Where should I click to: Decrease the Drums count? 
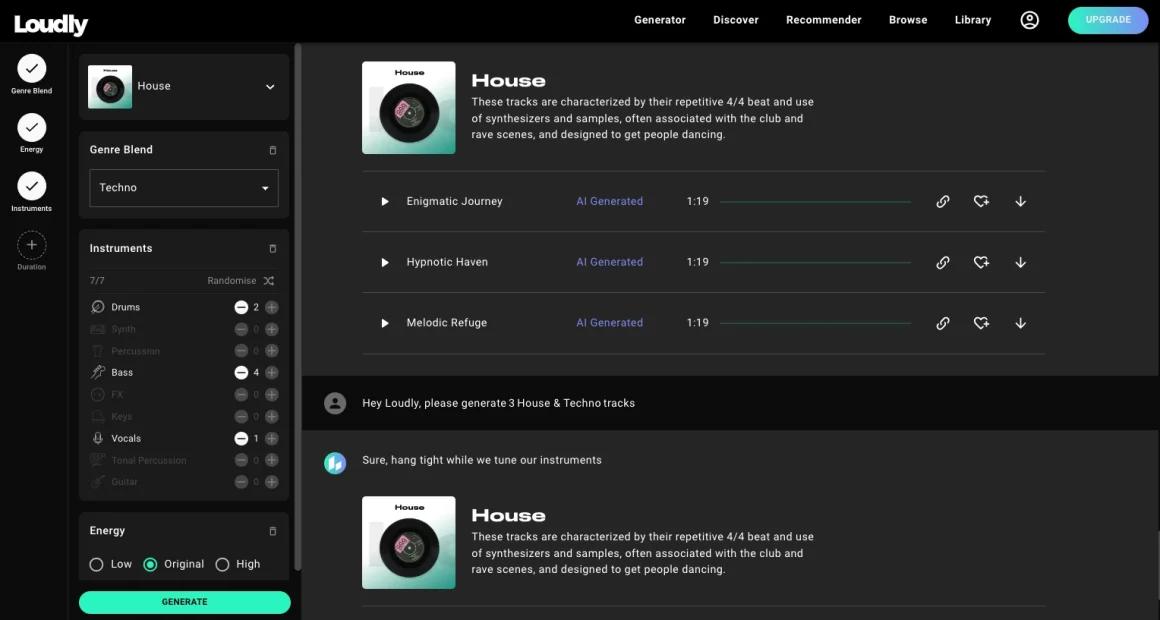pos(241,307)
